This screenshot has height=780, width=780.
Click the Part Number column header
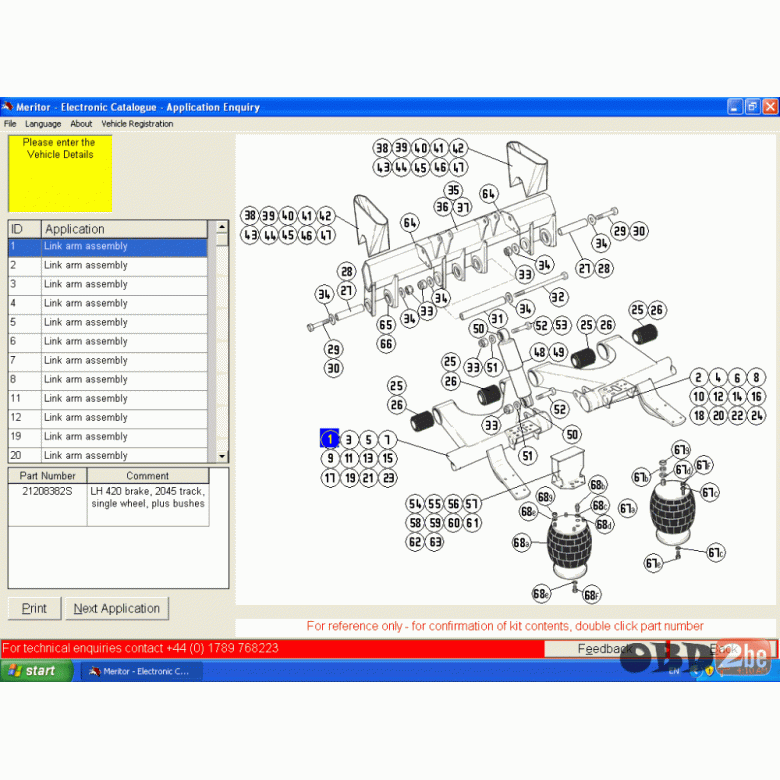click(x=47, y=476)
